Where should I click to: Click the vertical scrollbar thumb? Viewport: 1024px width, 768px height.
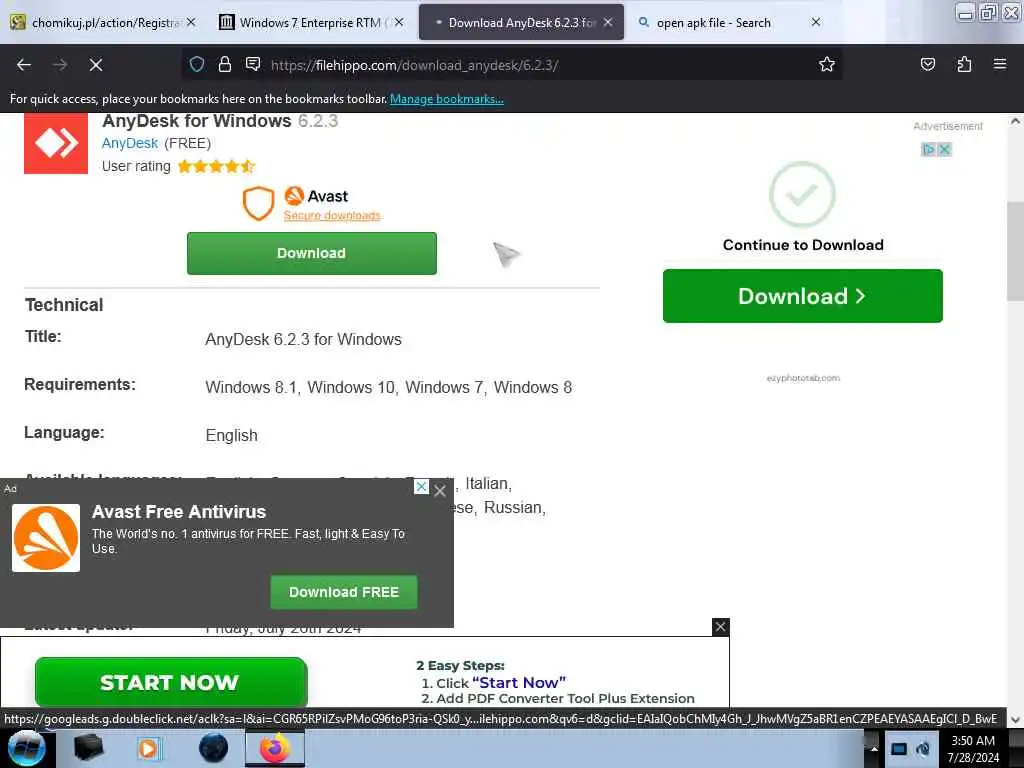click(x=1015, y=251)
